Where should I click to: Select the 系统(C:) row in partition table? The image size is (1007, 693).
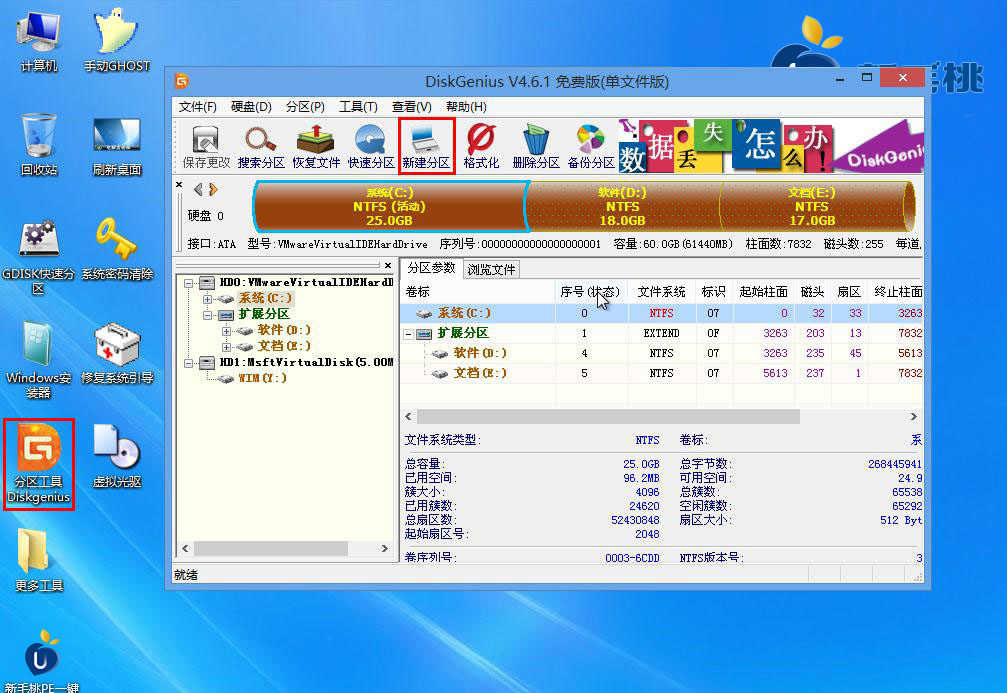(661, 313)
